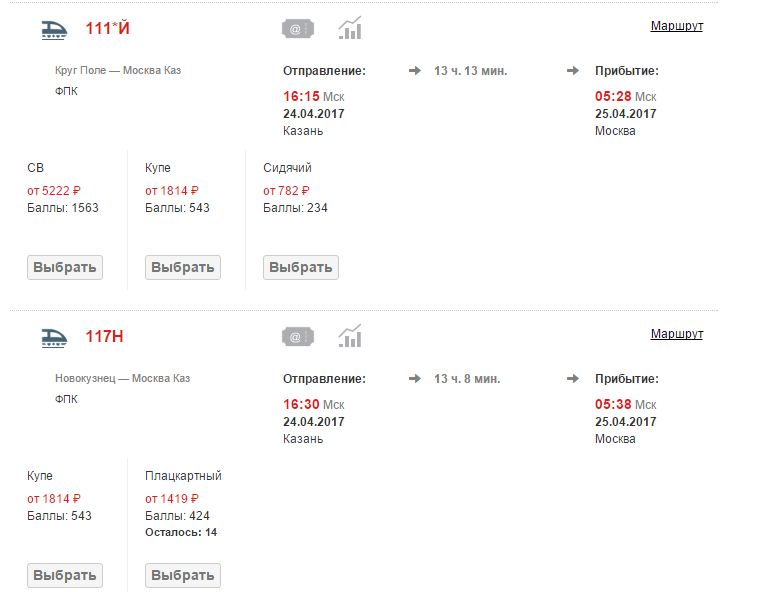Click train number 111*Й

pos(107,28)
